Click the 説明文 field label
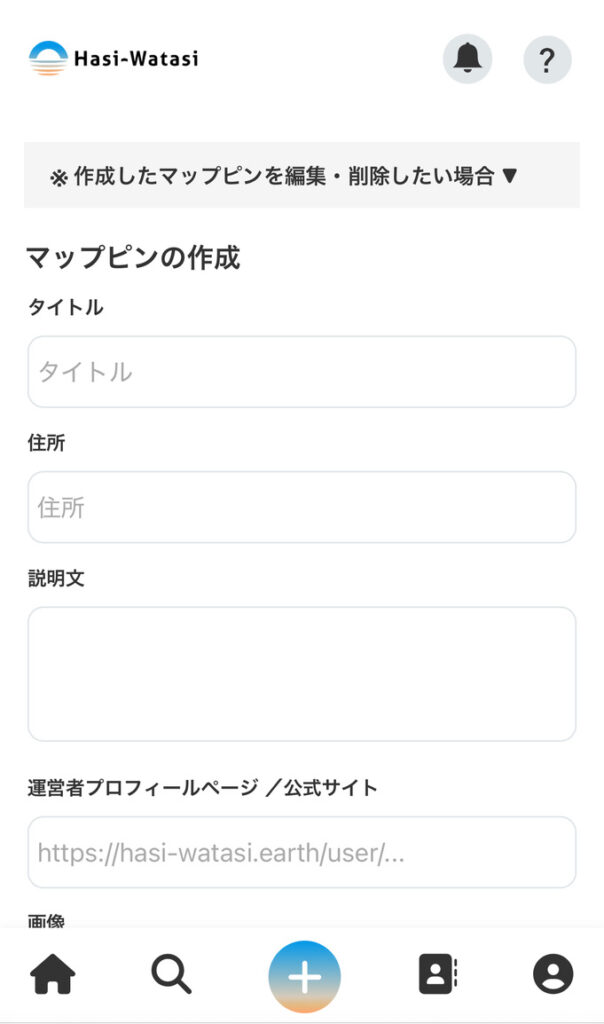The image size is (604, 1024). [56, 578]
